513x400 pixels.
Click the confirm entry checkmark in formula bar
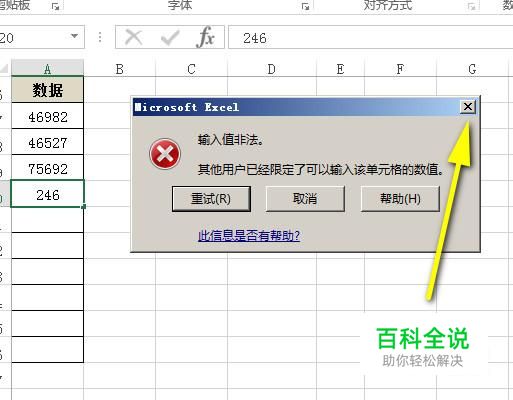click(x=170, y=37)
